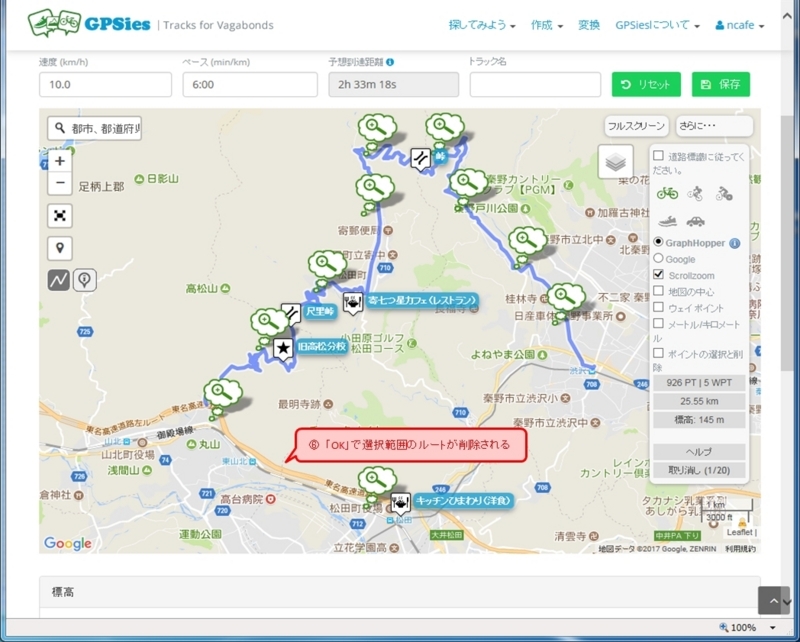
Task: Select the Google routing radio button
Action: [x=658, y=258]
